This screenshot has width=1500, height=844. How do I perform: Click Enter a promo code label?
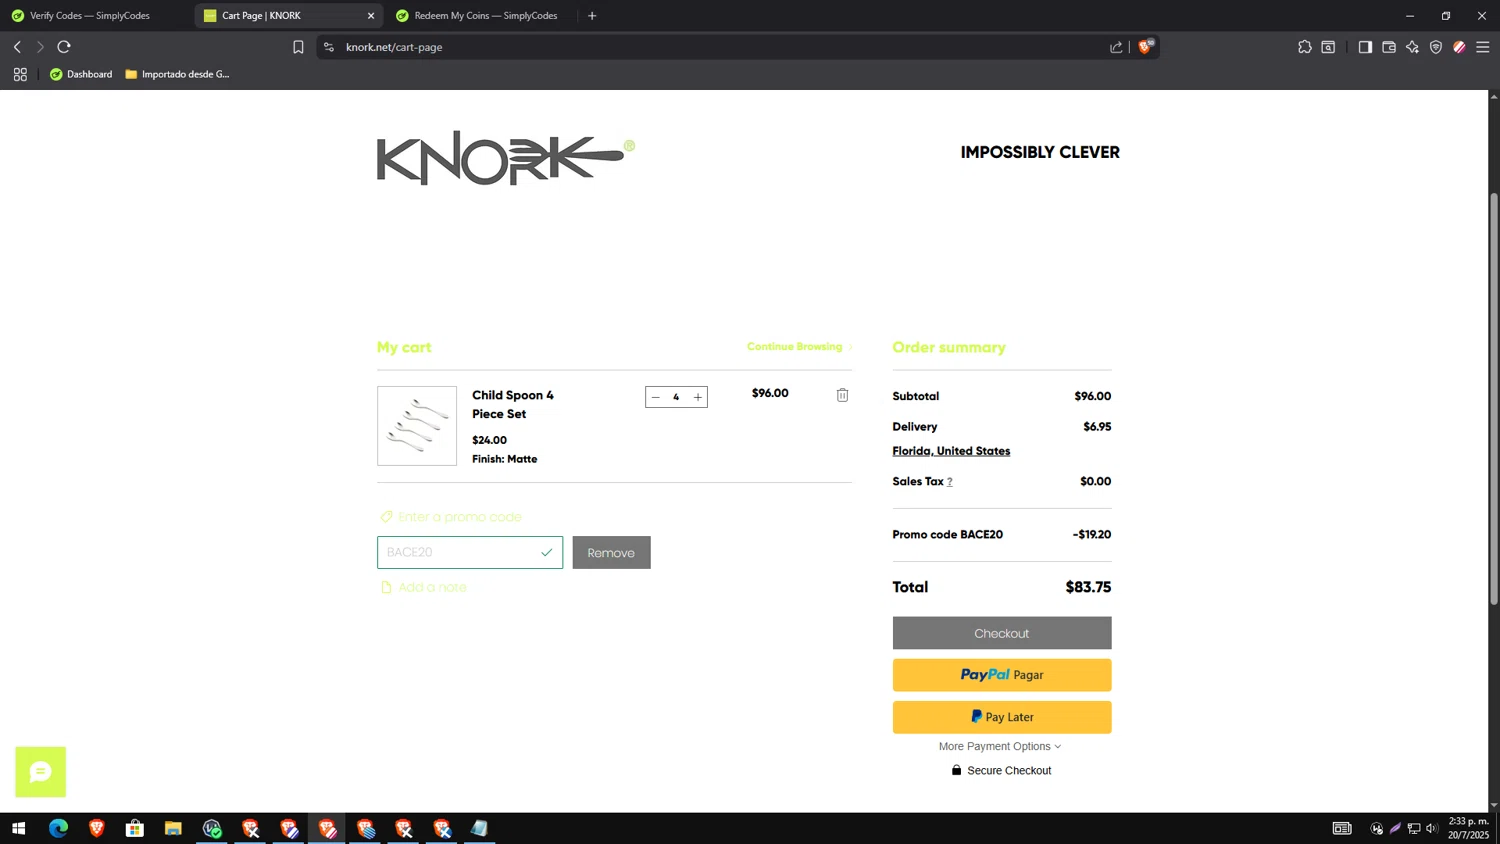click(460, 517)
